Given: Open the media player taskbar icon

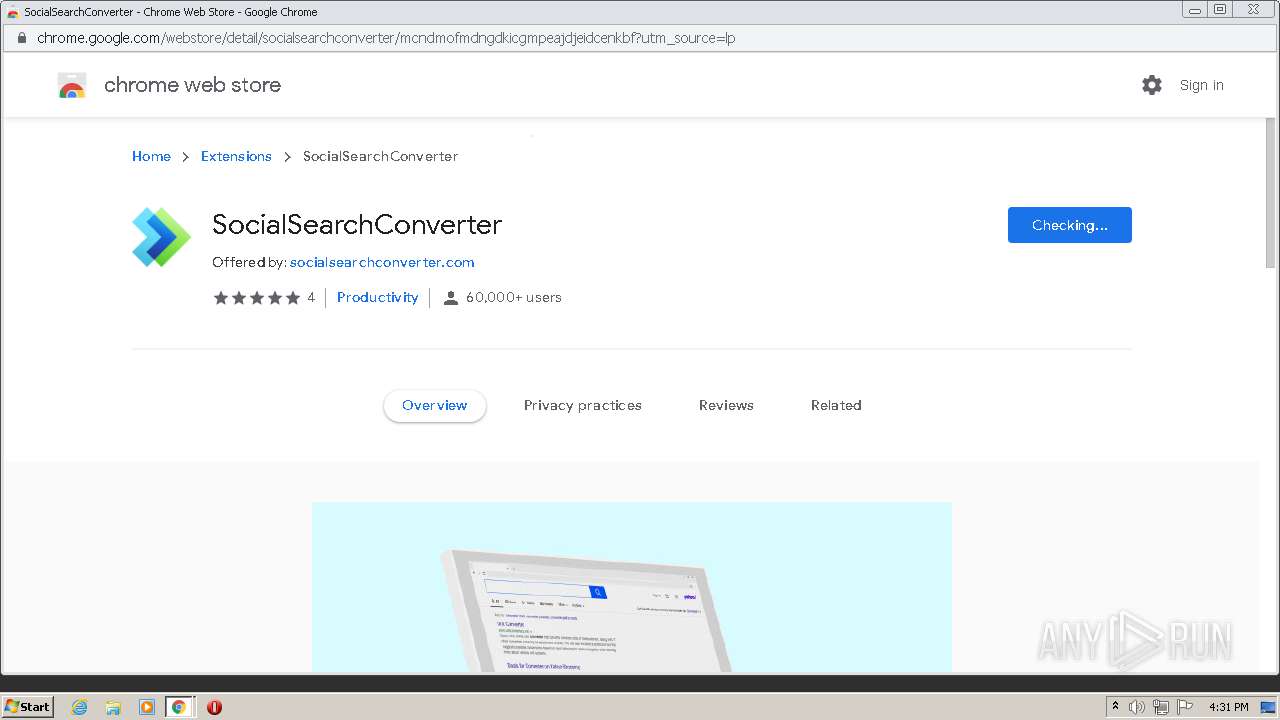Looking at the screenshot, I should click(x=146, y=707).
